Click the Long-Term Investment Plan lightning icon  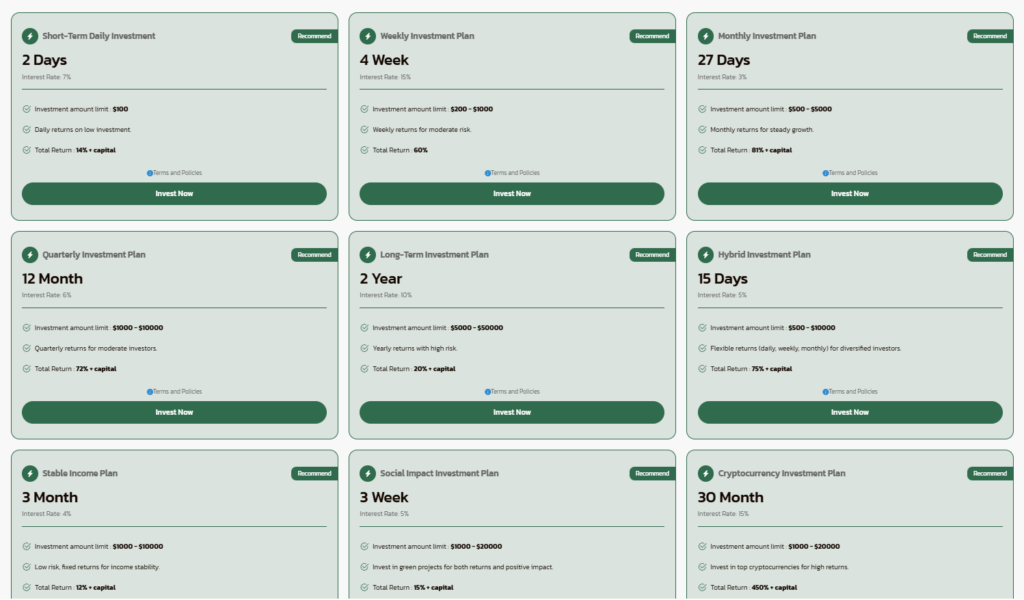coord(368,255)
